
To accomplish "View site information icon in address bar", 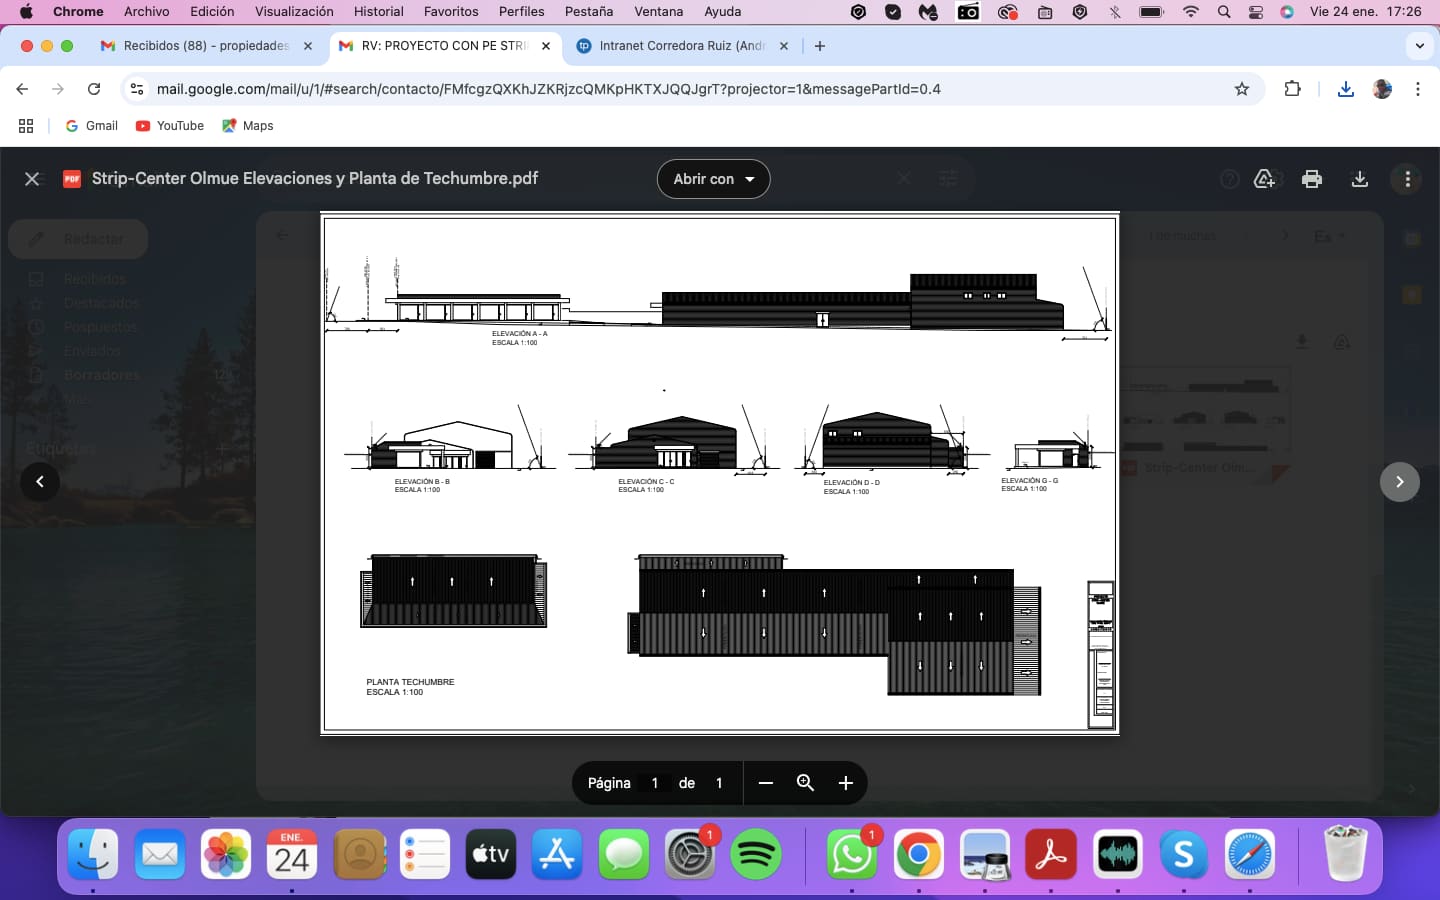I will (x=137, y=89).
